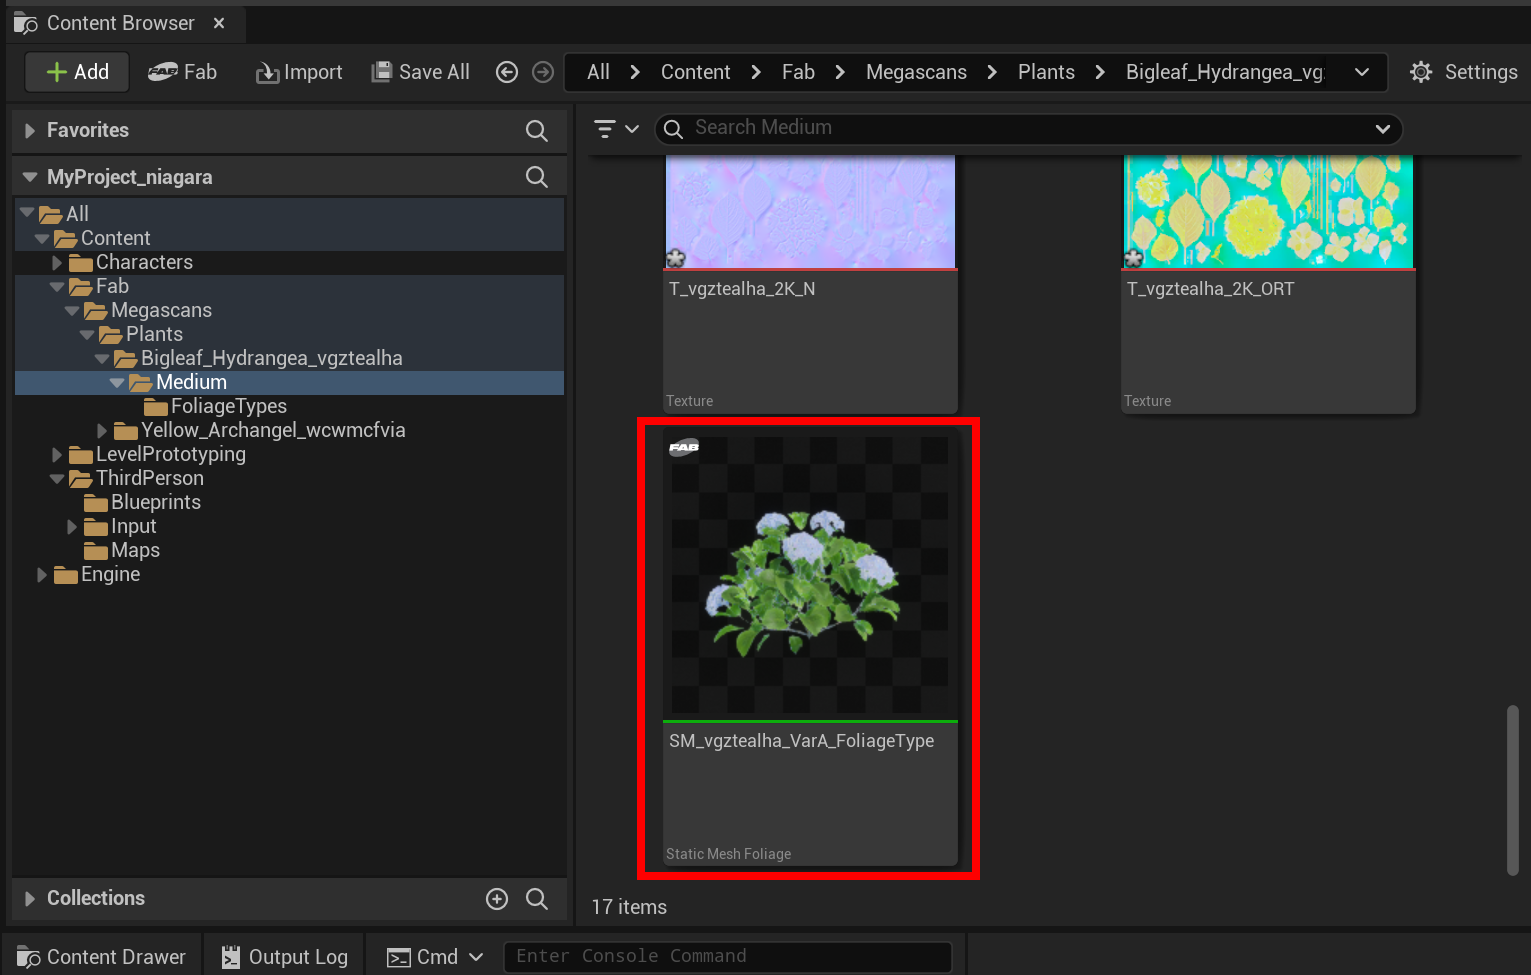Select Yellow_Archangel_wcwmcfvia folder
The width and height of the screenshot is (1531, 975).
[x=273, y=430]
